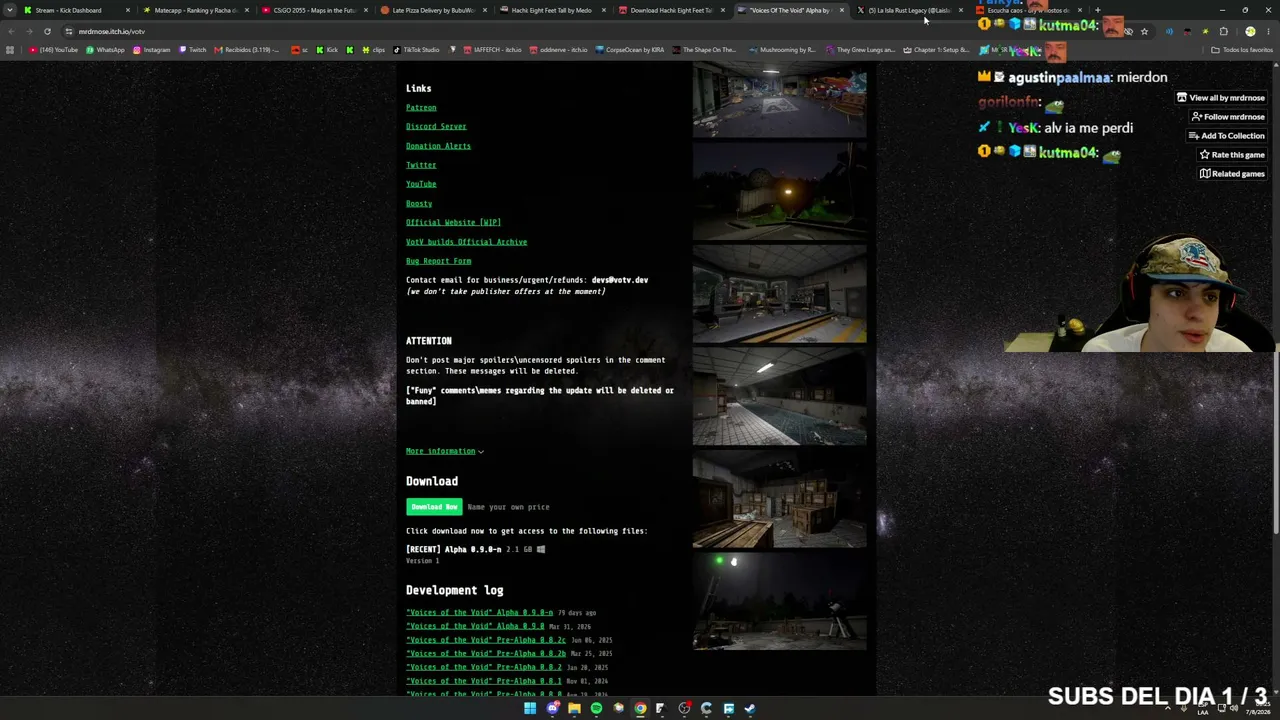Open the Patreon link
The width and height of the screenshot is (1280, 720).
[x=421, y=107]
